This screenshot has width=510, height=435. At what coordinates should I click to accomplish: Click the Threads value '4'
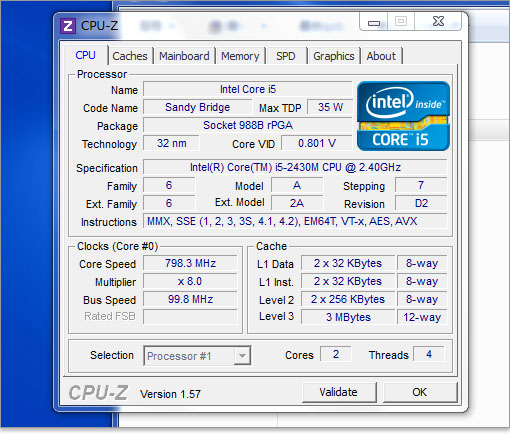point(429,354)
